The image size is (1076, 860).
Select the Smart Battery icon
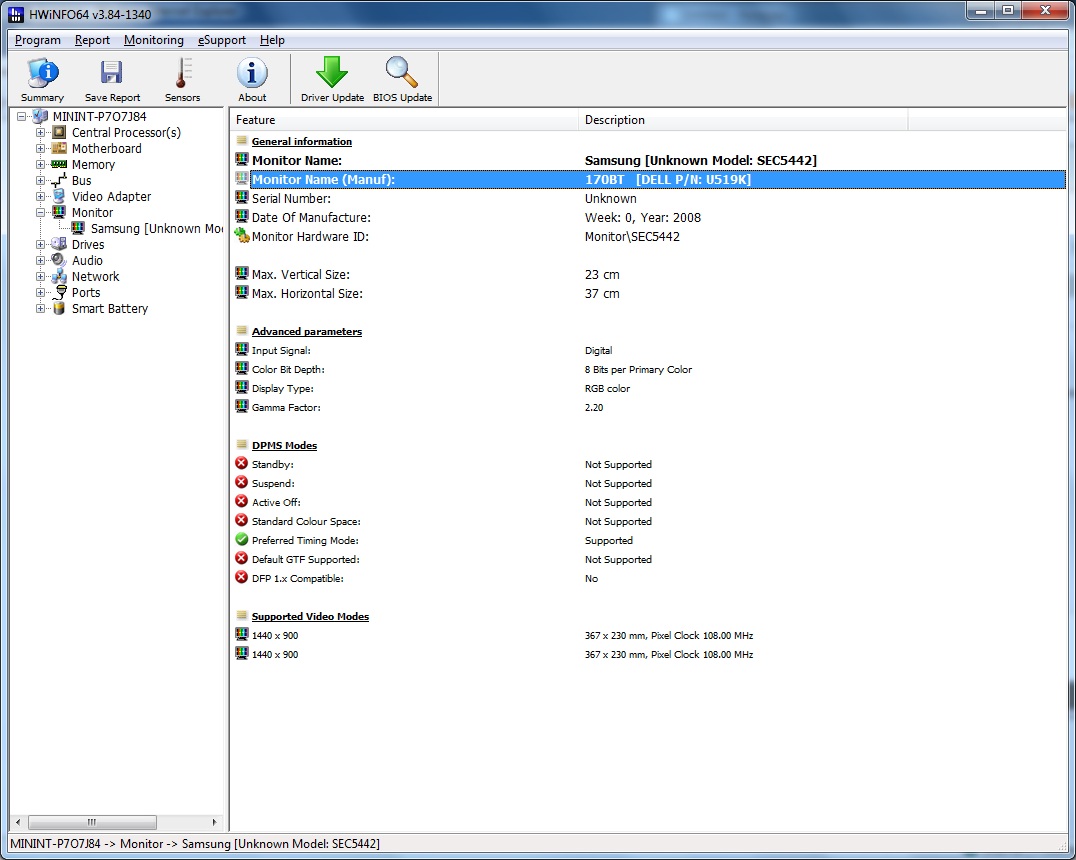click(60, 308)
